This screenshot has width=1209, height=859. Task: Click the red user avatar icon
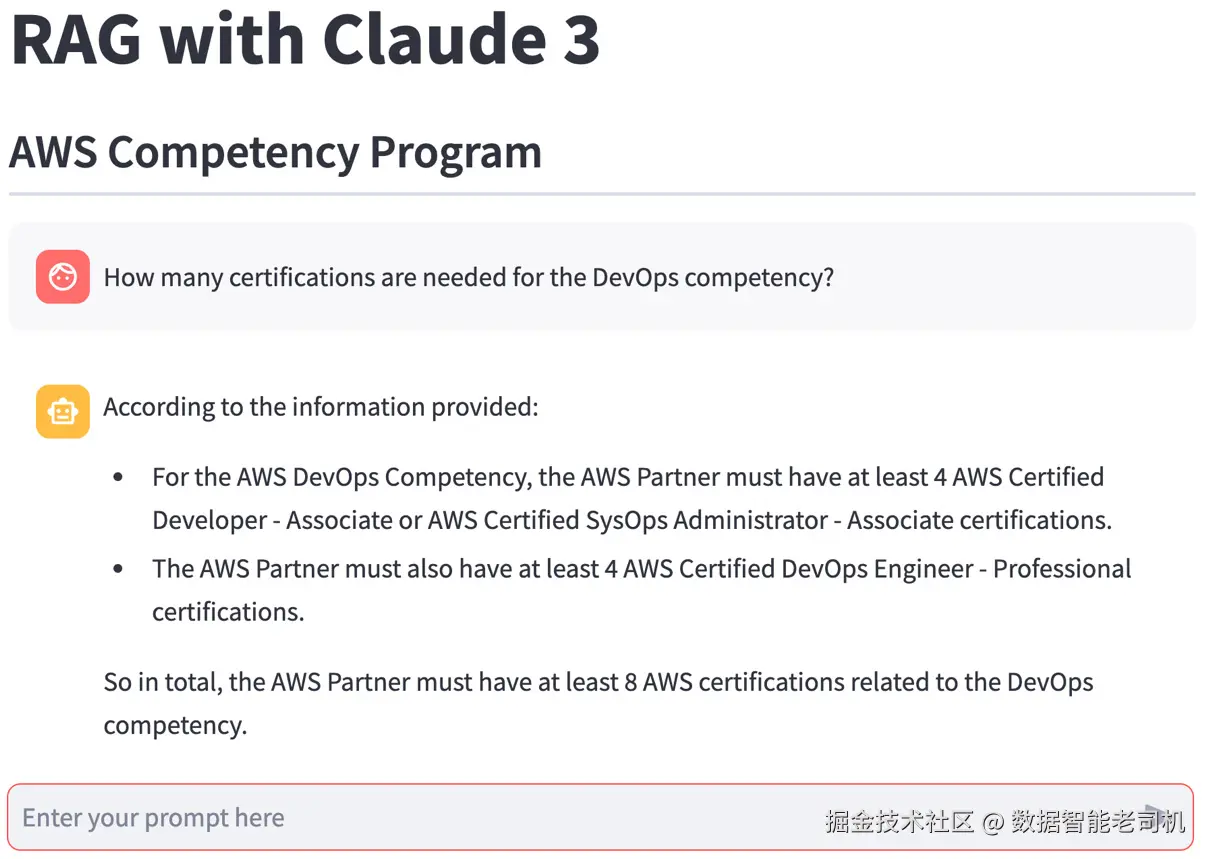click(x=63, y=277)
